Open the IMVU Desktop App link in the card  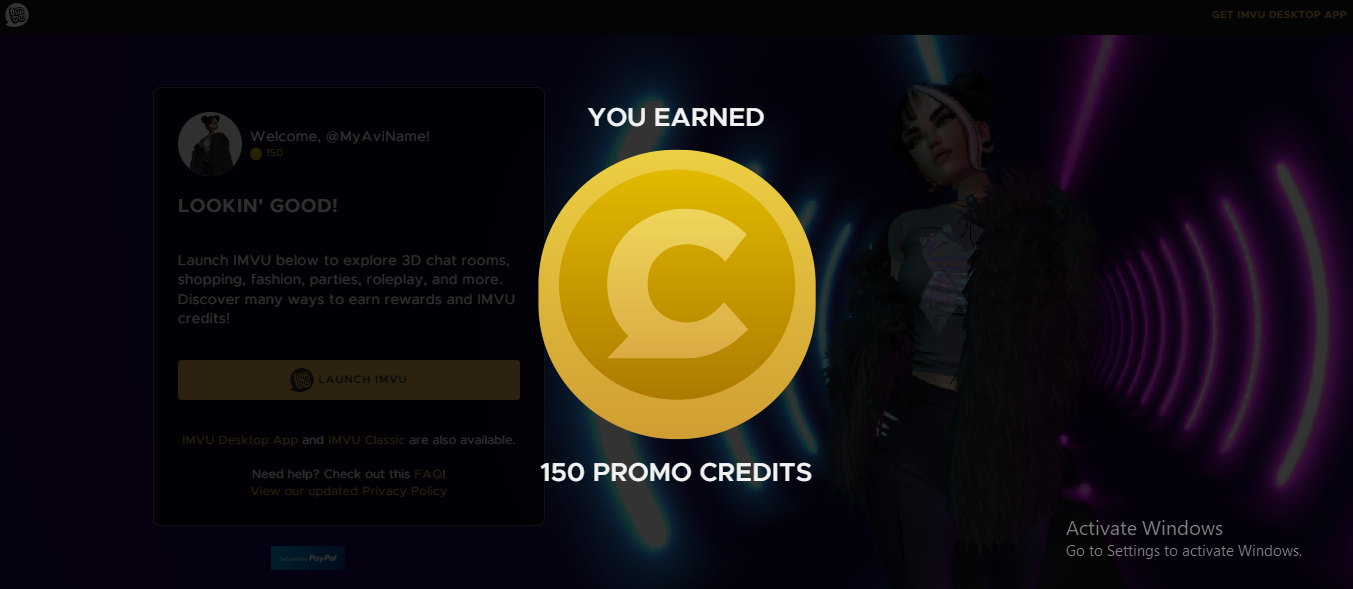(240, 440)
